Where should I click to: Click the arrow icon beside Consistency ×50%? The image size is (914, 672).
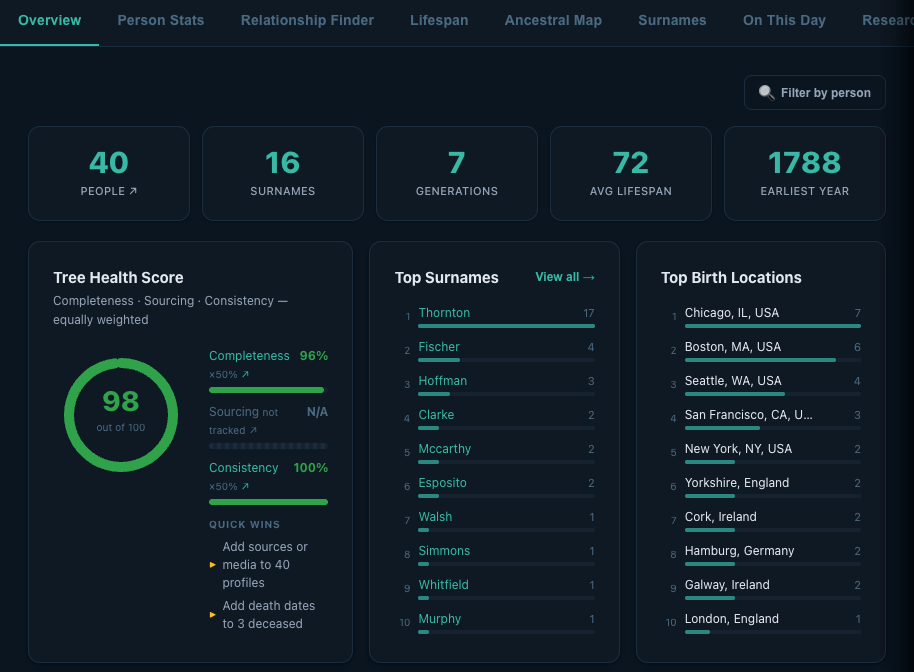tap(245, 486)
